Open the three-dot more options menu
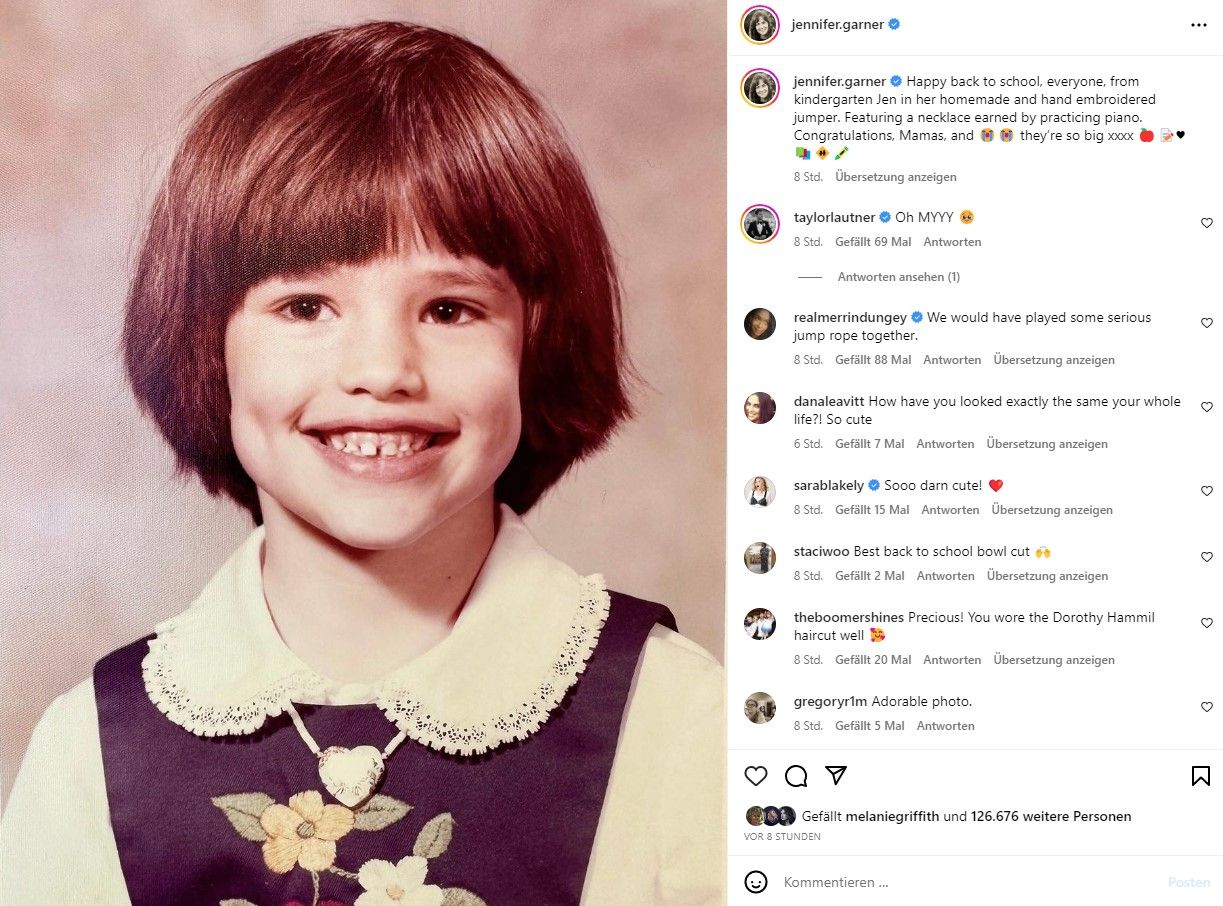1223x906 pixels. [1199, 25]
